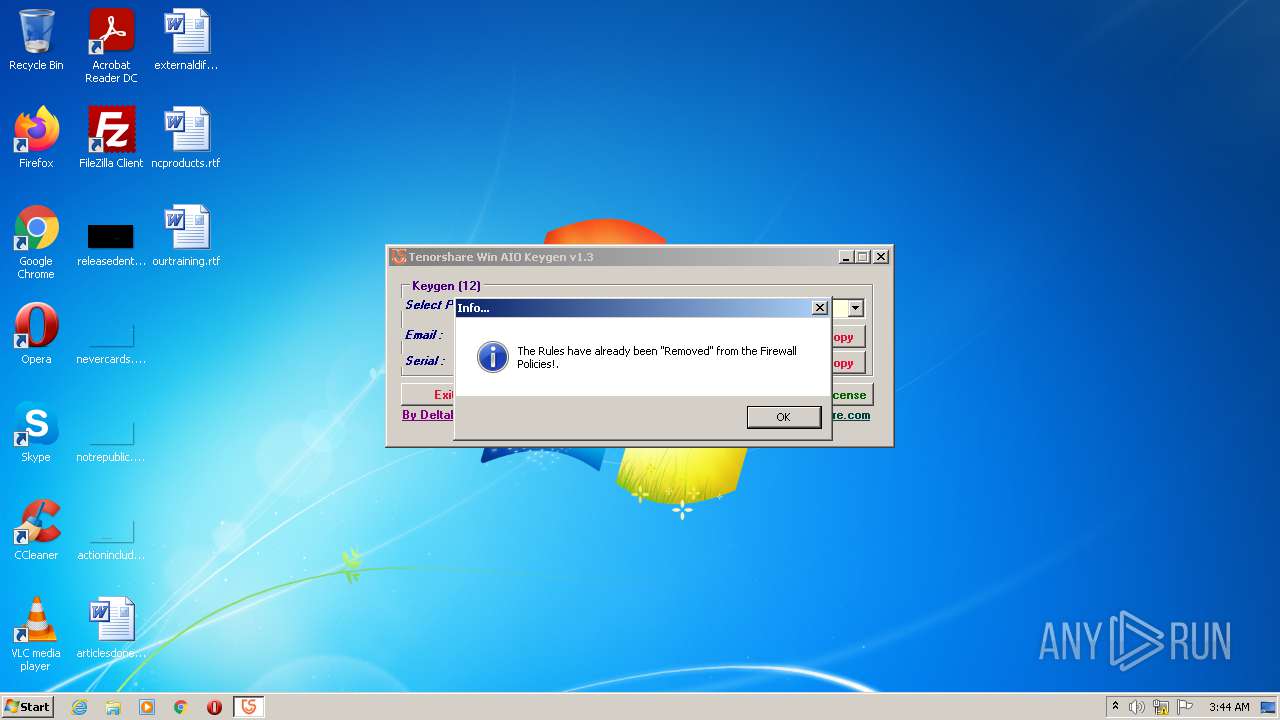Show hidden system tray icons
The width and height of the screenshot is (1280, 720).
pos(1115,707)
